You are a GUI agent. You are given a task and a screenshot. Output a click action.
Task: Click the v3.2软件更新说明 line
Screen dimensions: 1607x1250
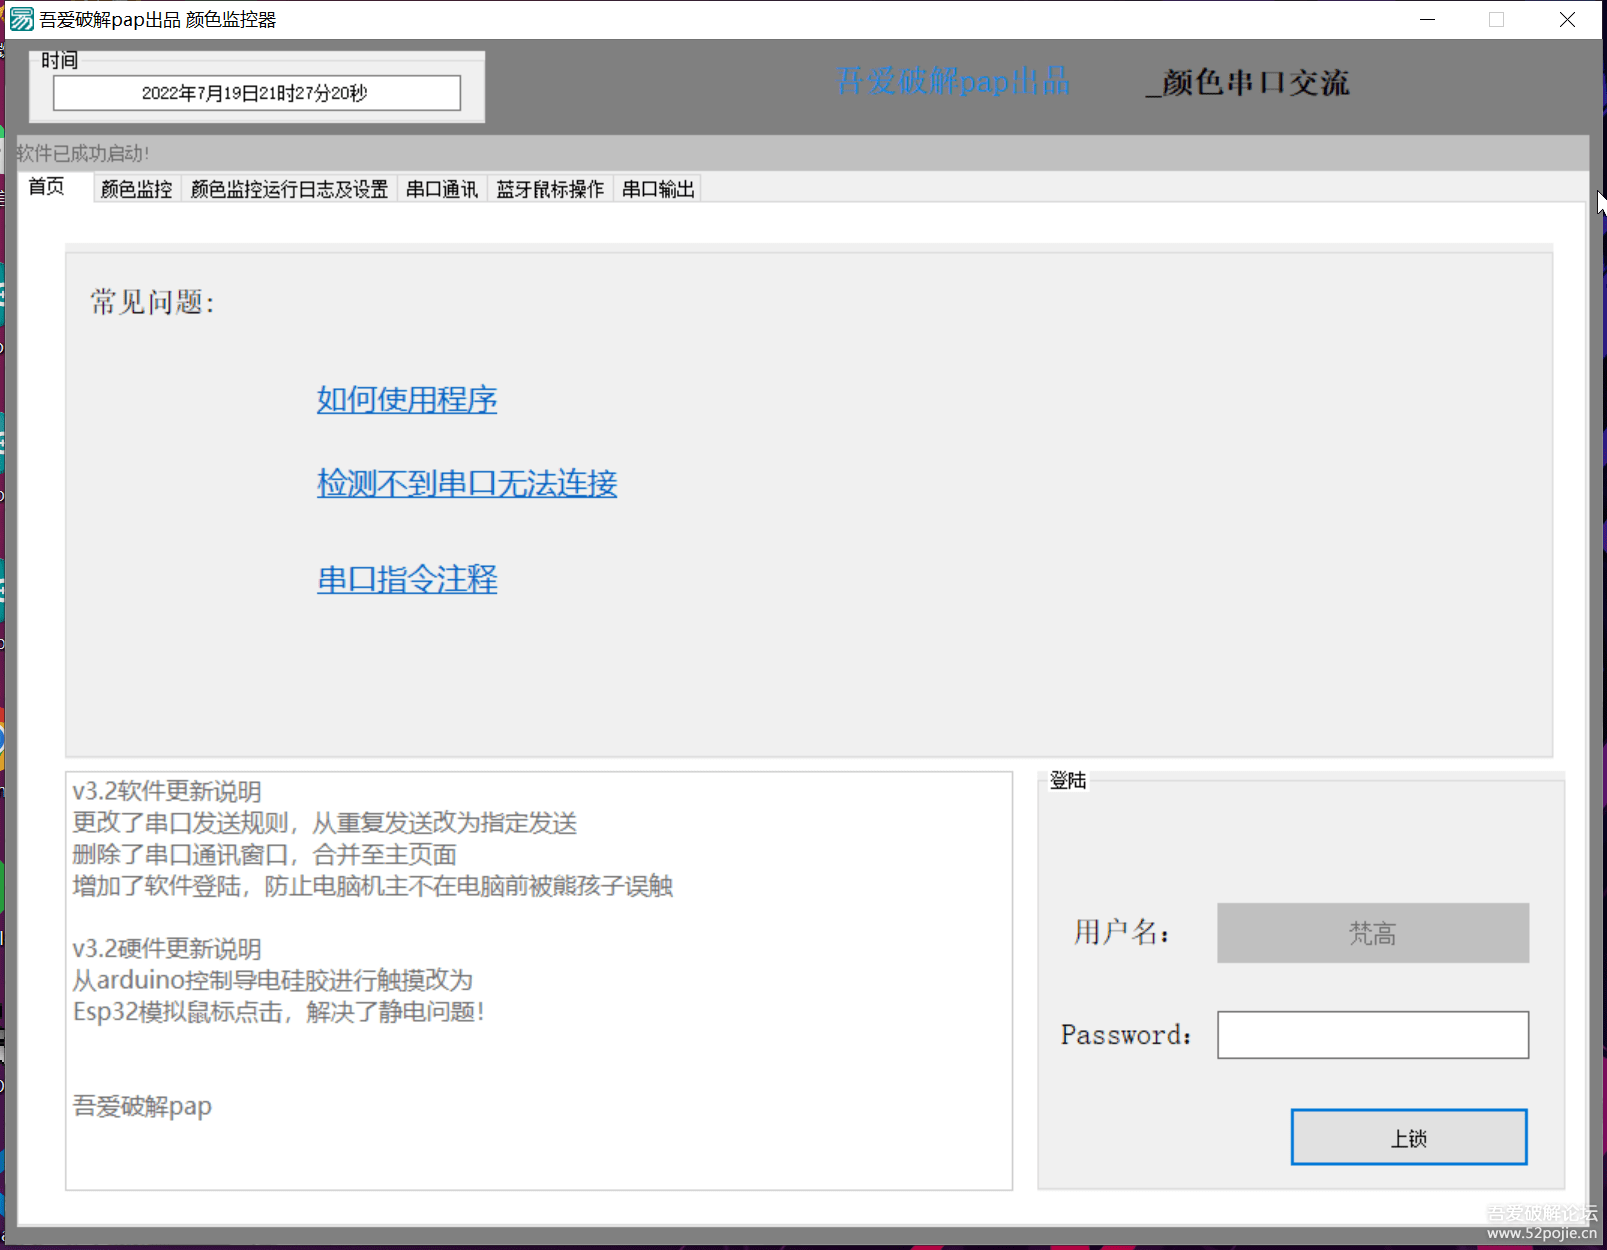pos(167,791)
